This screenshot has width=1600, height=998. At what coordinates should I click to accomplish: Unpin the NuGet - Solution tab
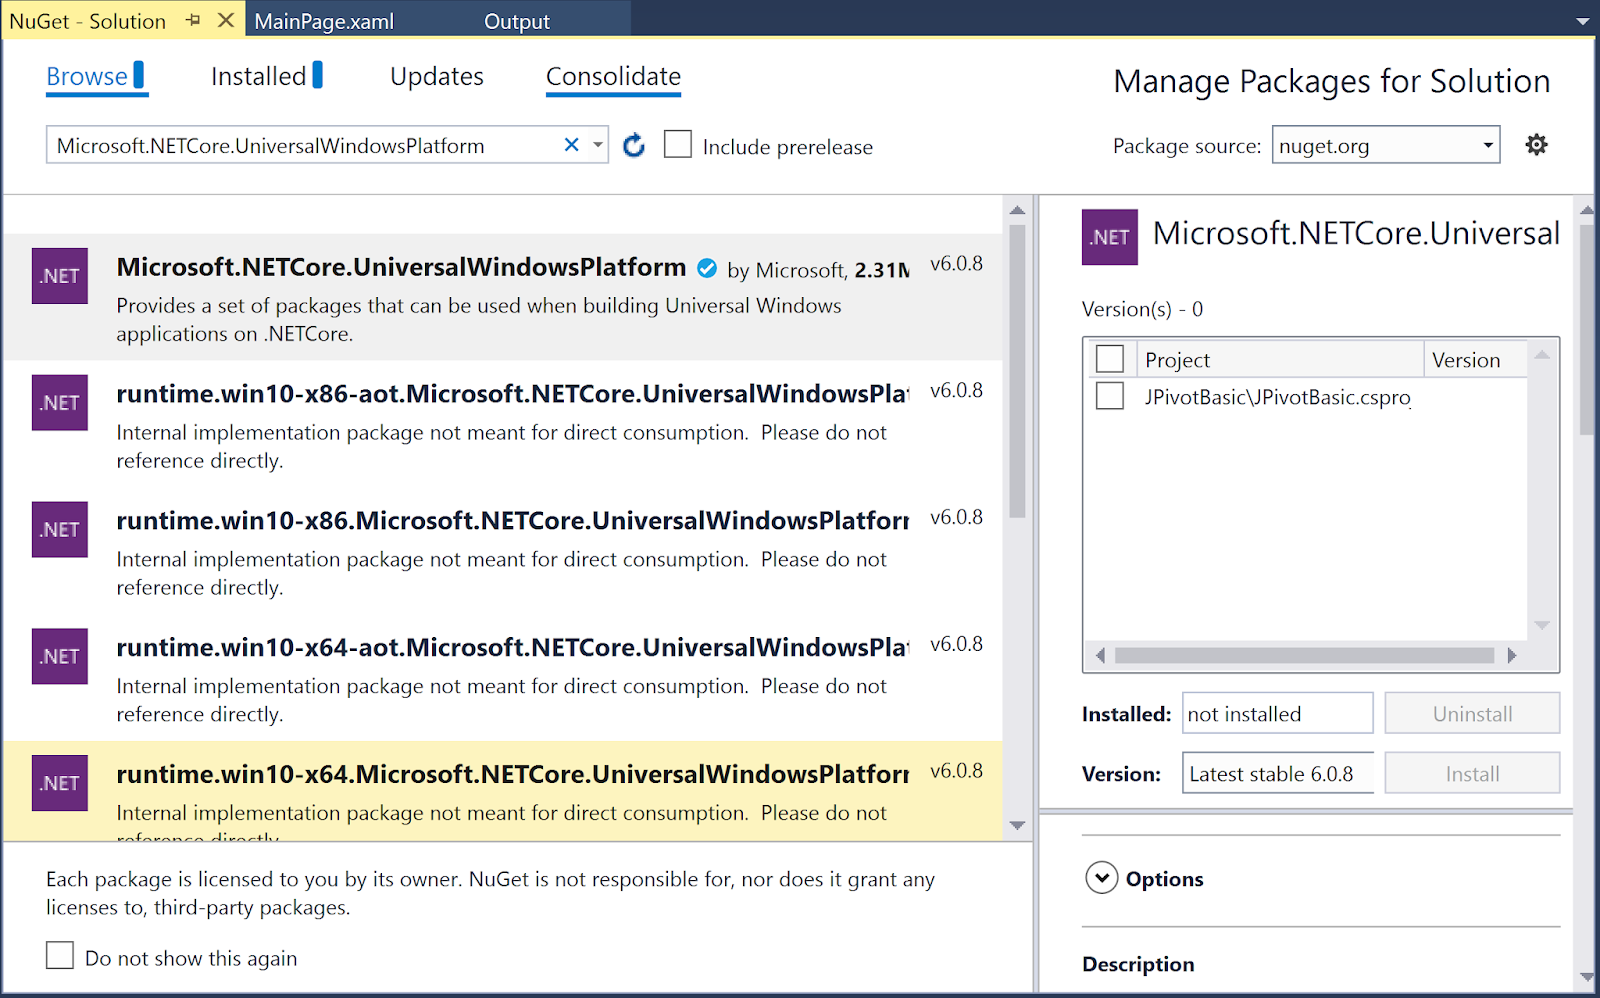tap(192, 19)
